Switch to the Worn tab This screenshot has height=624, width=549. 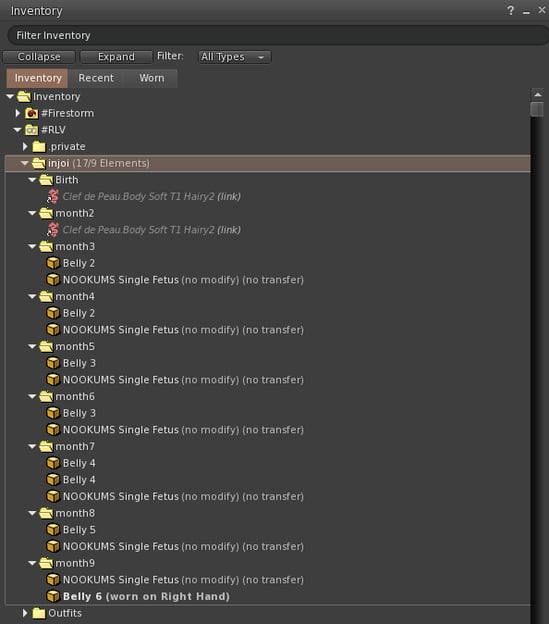[152, 78]
